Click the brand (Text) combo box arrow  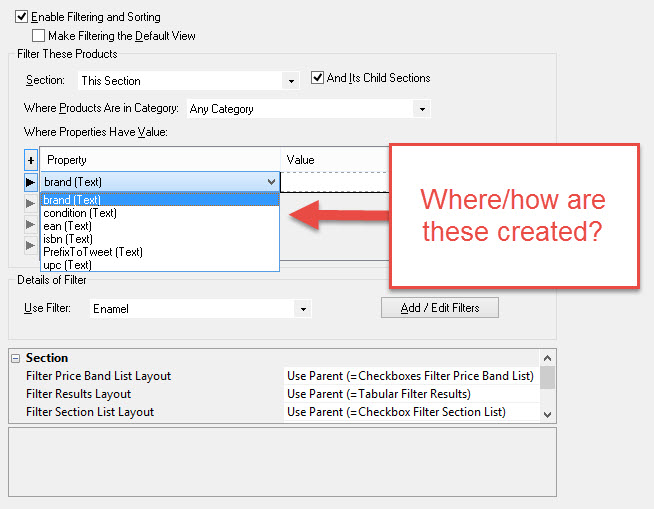(271, 182)
